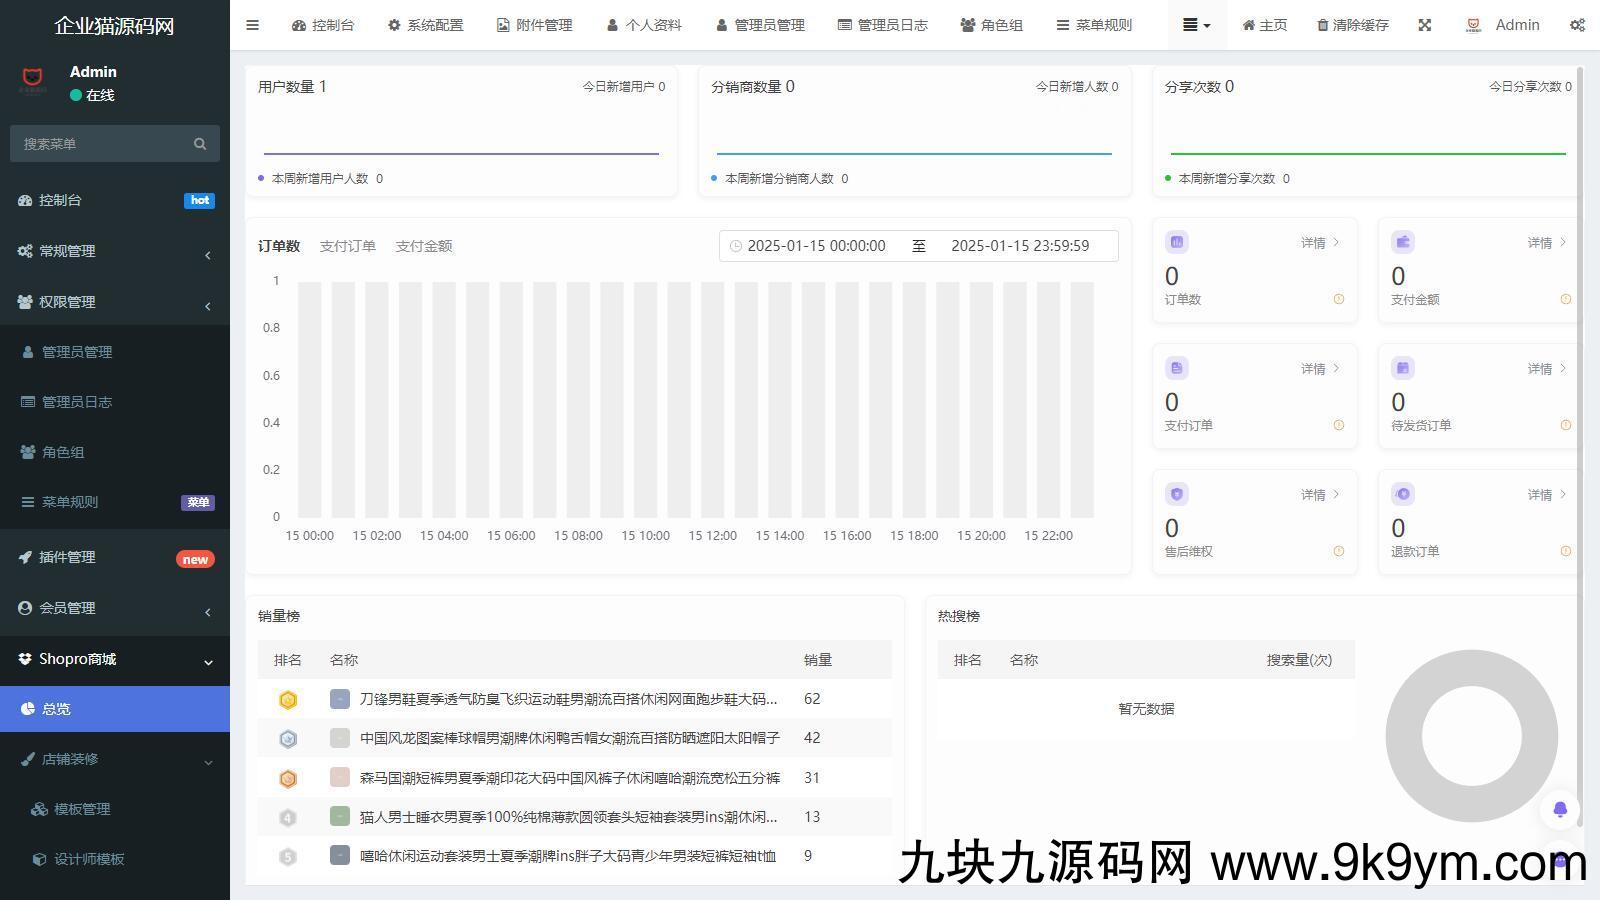The width and height of the screenshot is (1600, 900).
Task: Click the hamburger sidebar toggle icon
Action: pyautogui.click(x=252, y=25)
